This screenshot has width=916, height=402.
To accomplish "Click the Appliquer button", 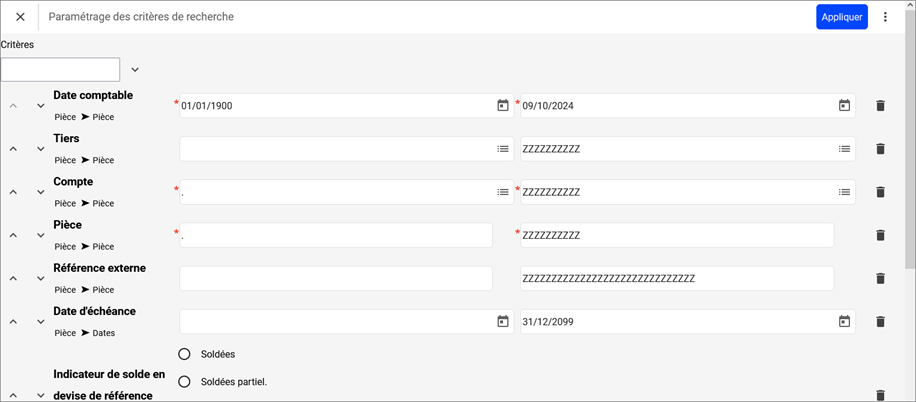I will point(841,17).
